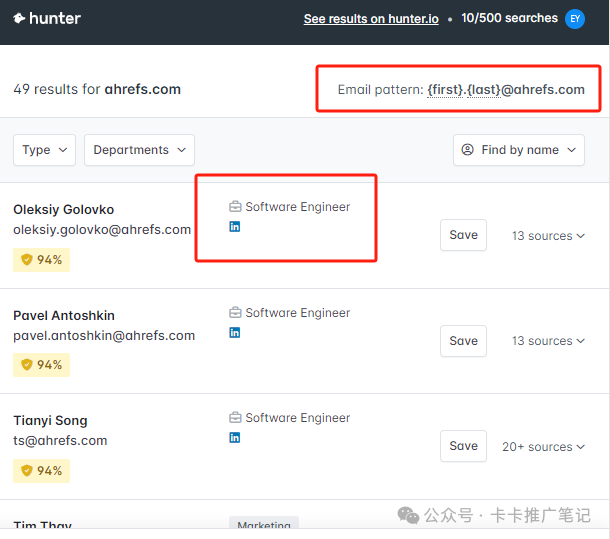The height and width of the screenshot is (539, 610).
Task: Save Oleksiy Golovko's contact
Action: point(463,235)
